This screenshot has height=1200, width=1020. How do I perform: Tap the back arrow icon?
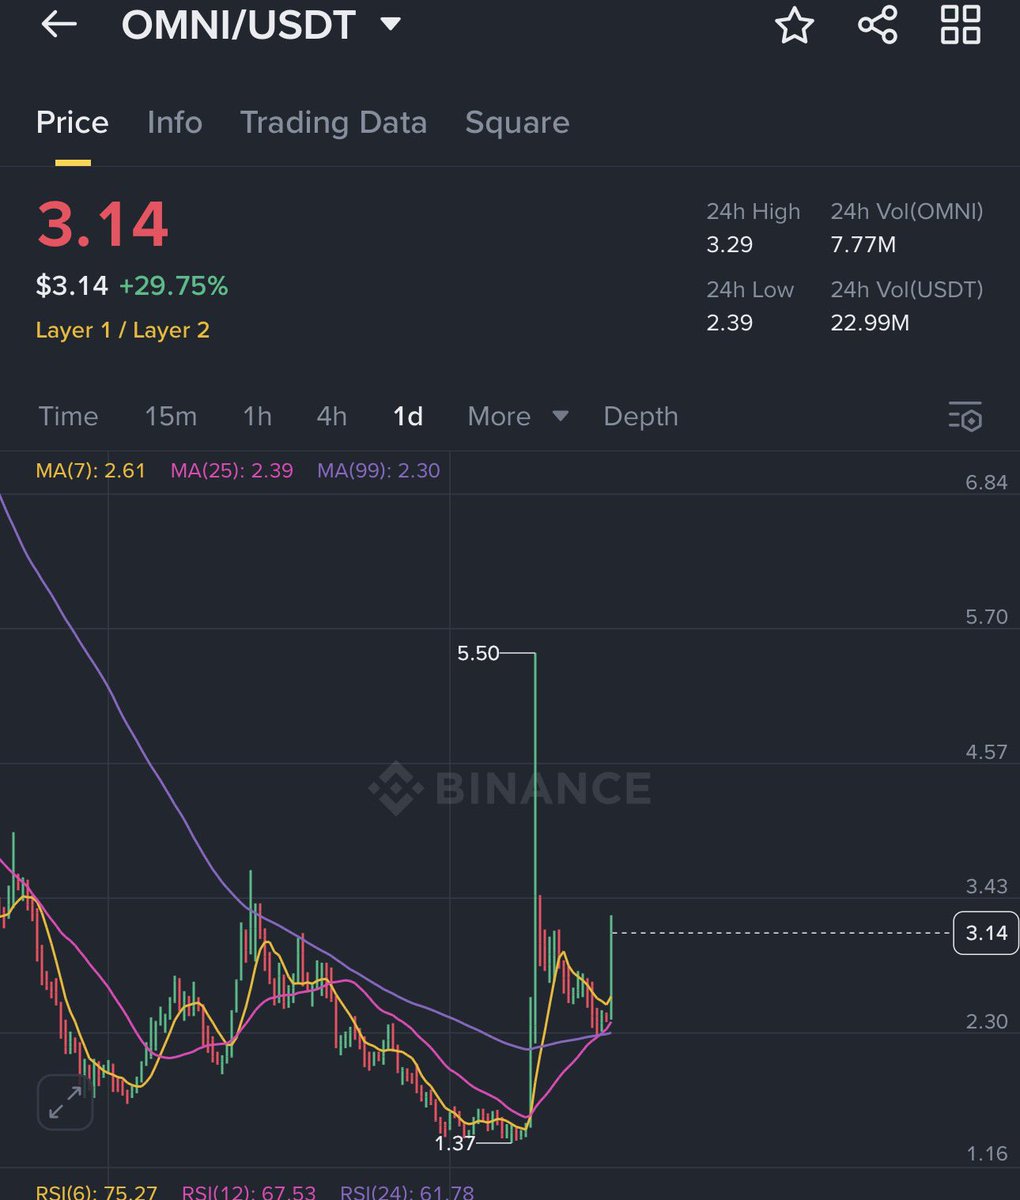(x=58, y=25)
